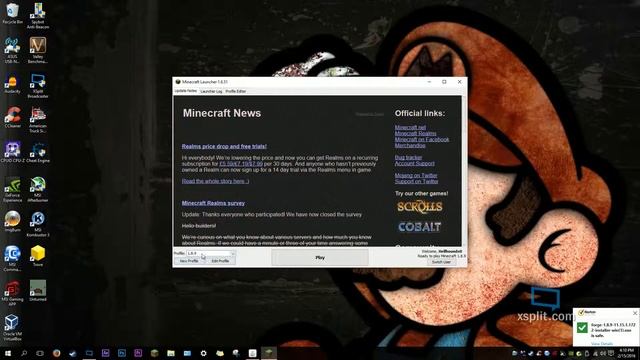Maximize the Minecraft Launcher window
The height and width of the screenshot is (360, 640).
[x=444, y=82]
